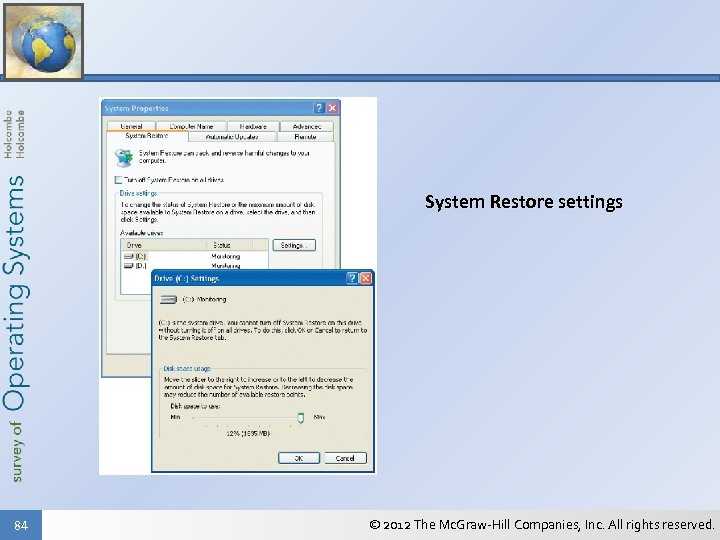Screen dimensions: 720x540
Task: Click drive icon in Drive (C:) Settings dialog
Action: [x=168, y=299]
